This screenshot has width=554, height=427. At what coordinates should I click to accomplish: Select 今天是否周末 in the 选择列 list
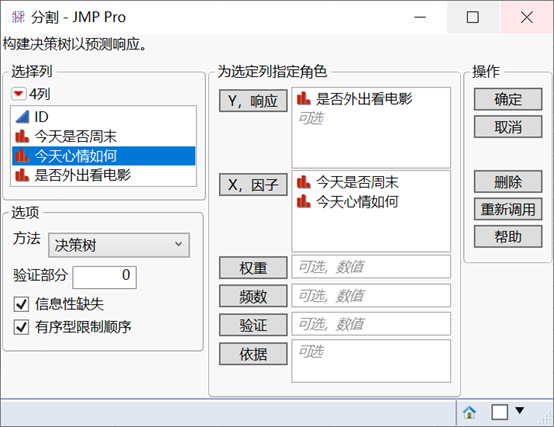coord(103,136)
